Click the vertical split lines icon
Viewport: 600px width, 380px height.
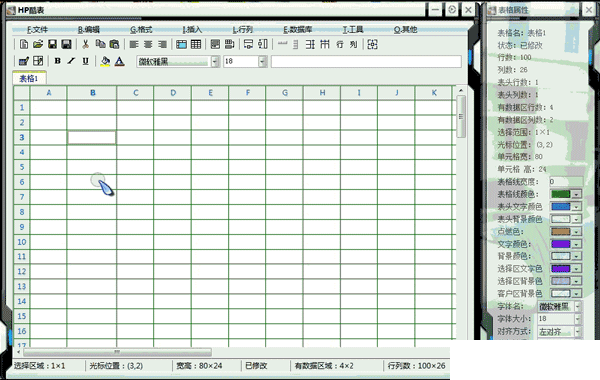point(324,44)
